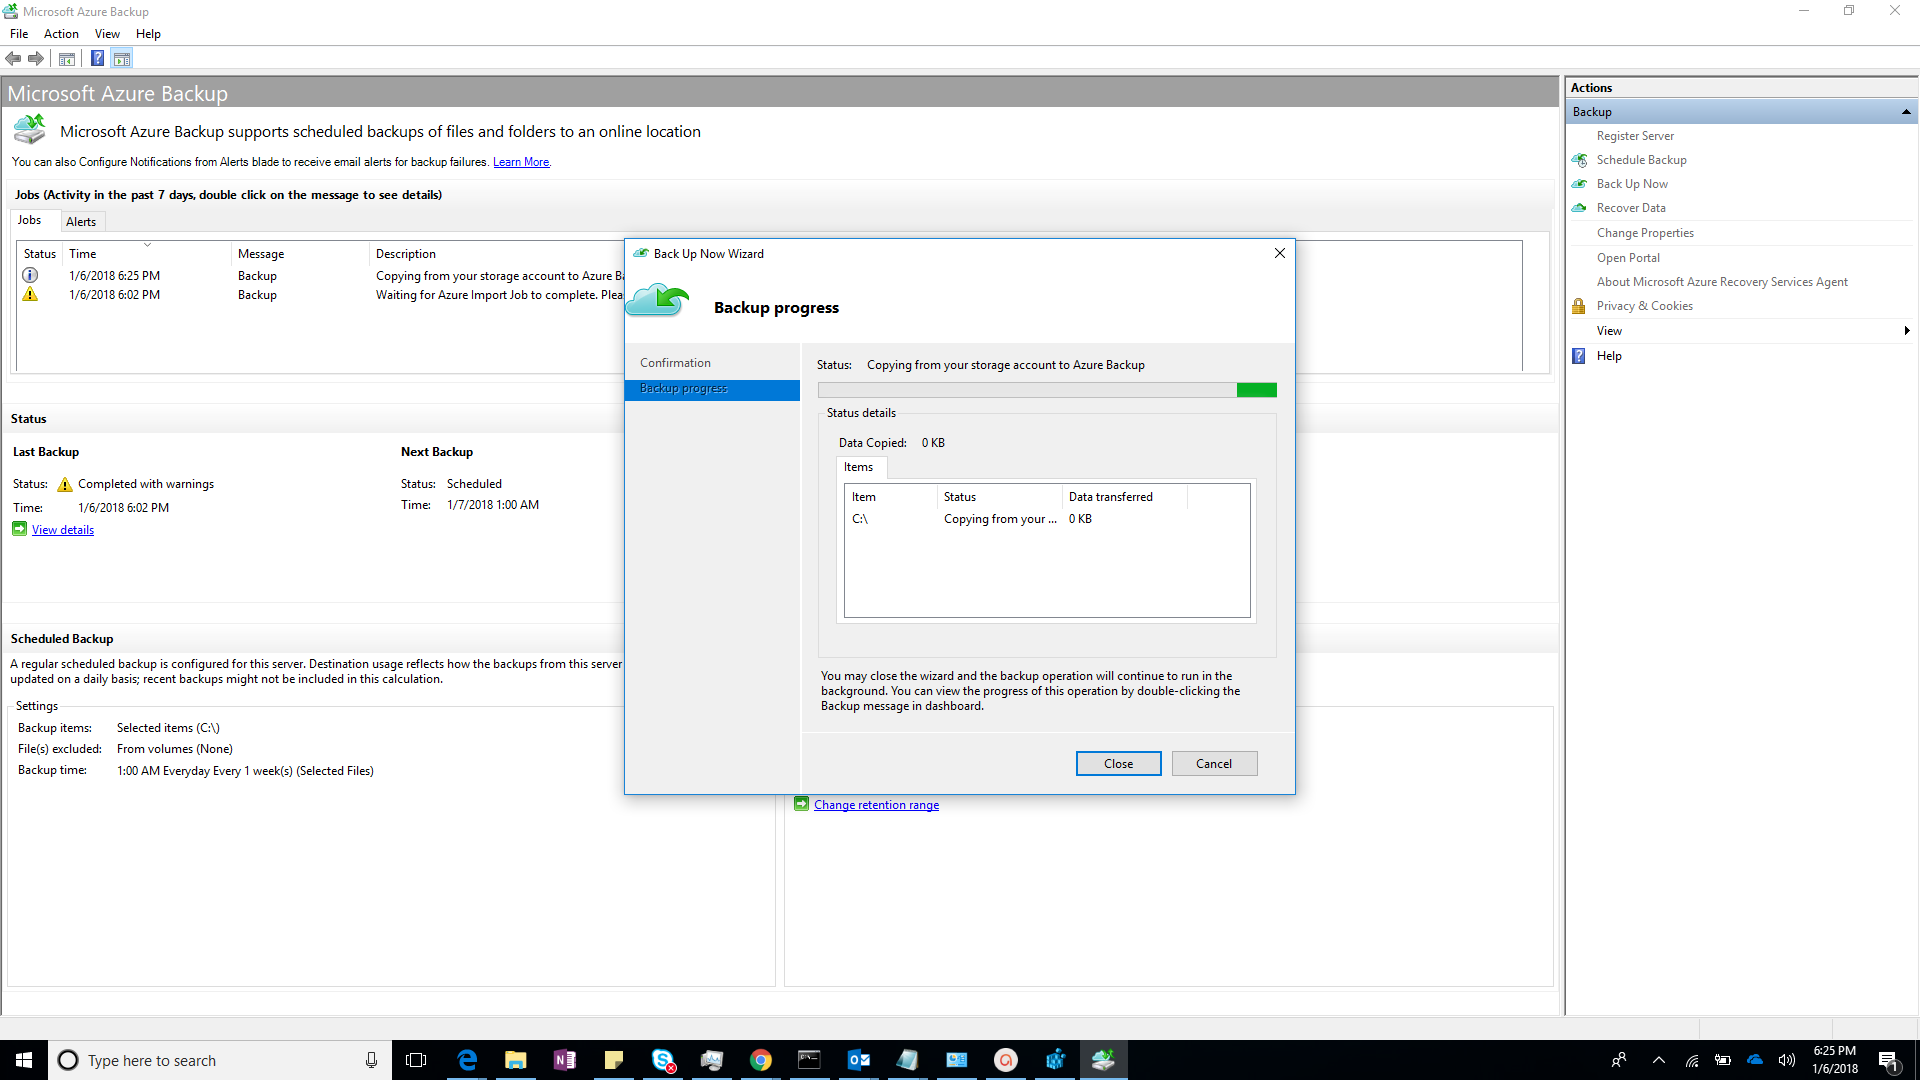Click Close in the Back Up Now wizard

pyautogui.click(x=1118, y=763)
